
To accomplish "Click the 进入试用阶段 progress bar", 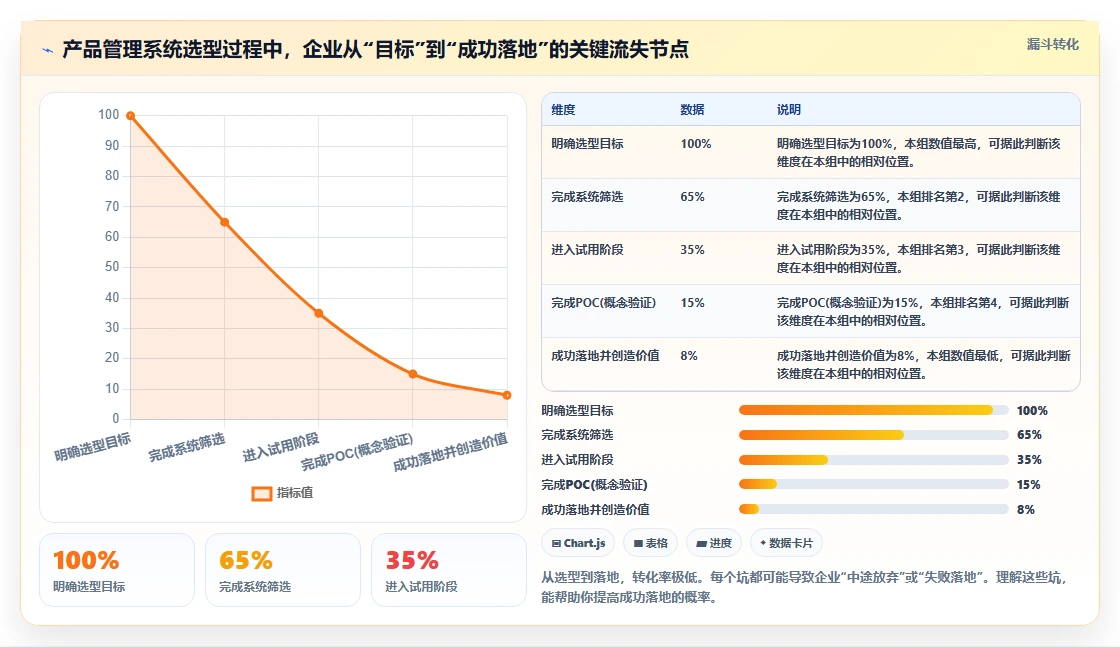I will (874, 460).
